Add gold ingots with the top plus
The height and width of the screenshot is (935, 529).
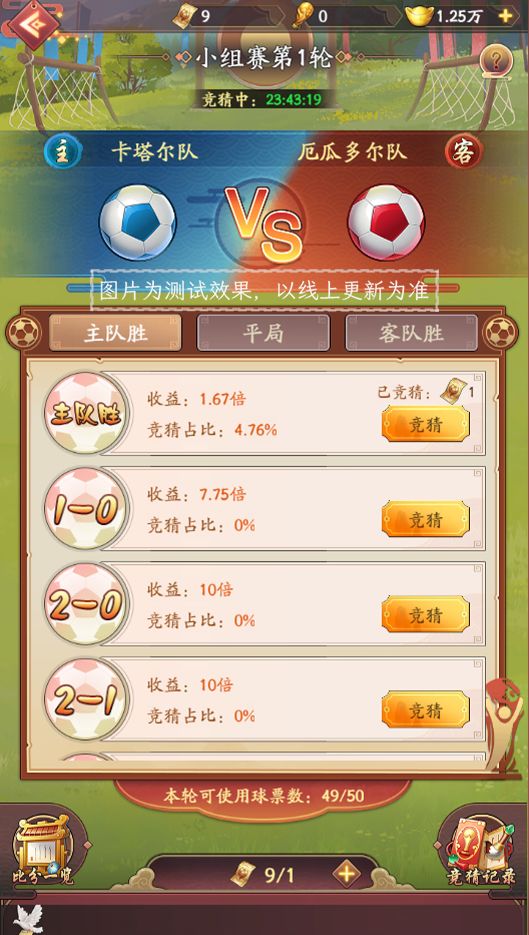coord(506,16)
